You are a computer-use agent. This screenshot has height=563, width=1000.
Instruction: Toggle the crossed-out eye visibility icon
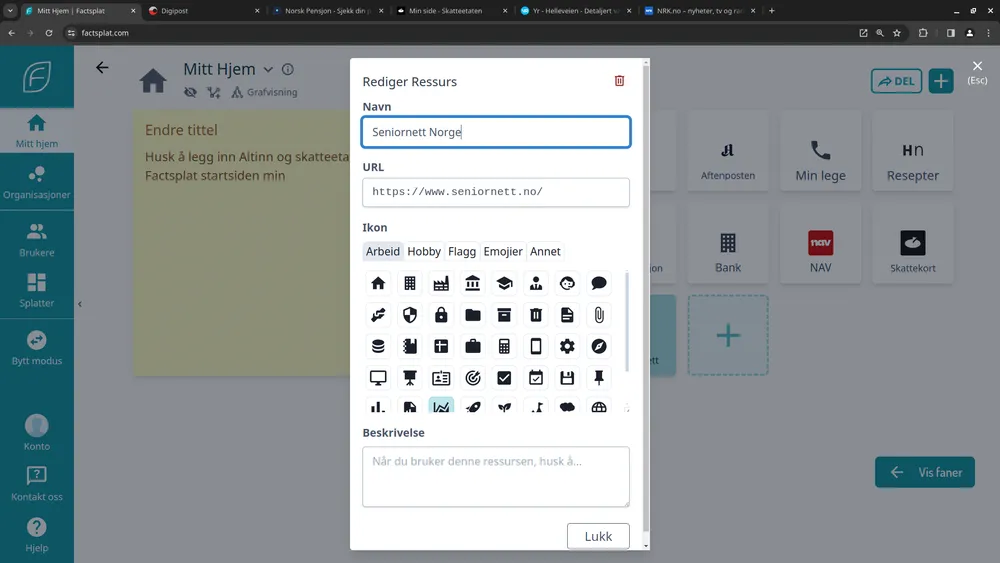click(x=190, y=92)
